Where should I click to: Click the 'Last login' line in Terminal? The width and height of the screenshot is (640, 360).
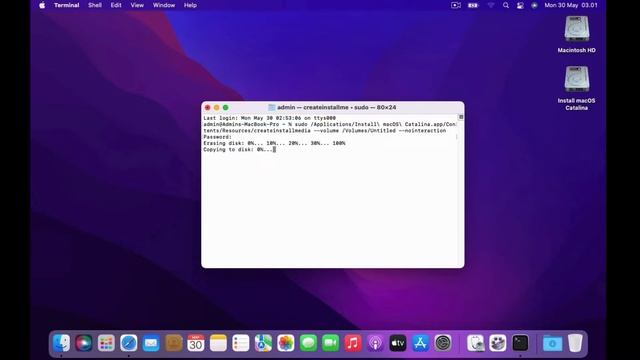pos(269,118)
